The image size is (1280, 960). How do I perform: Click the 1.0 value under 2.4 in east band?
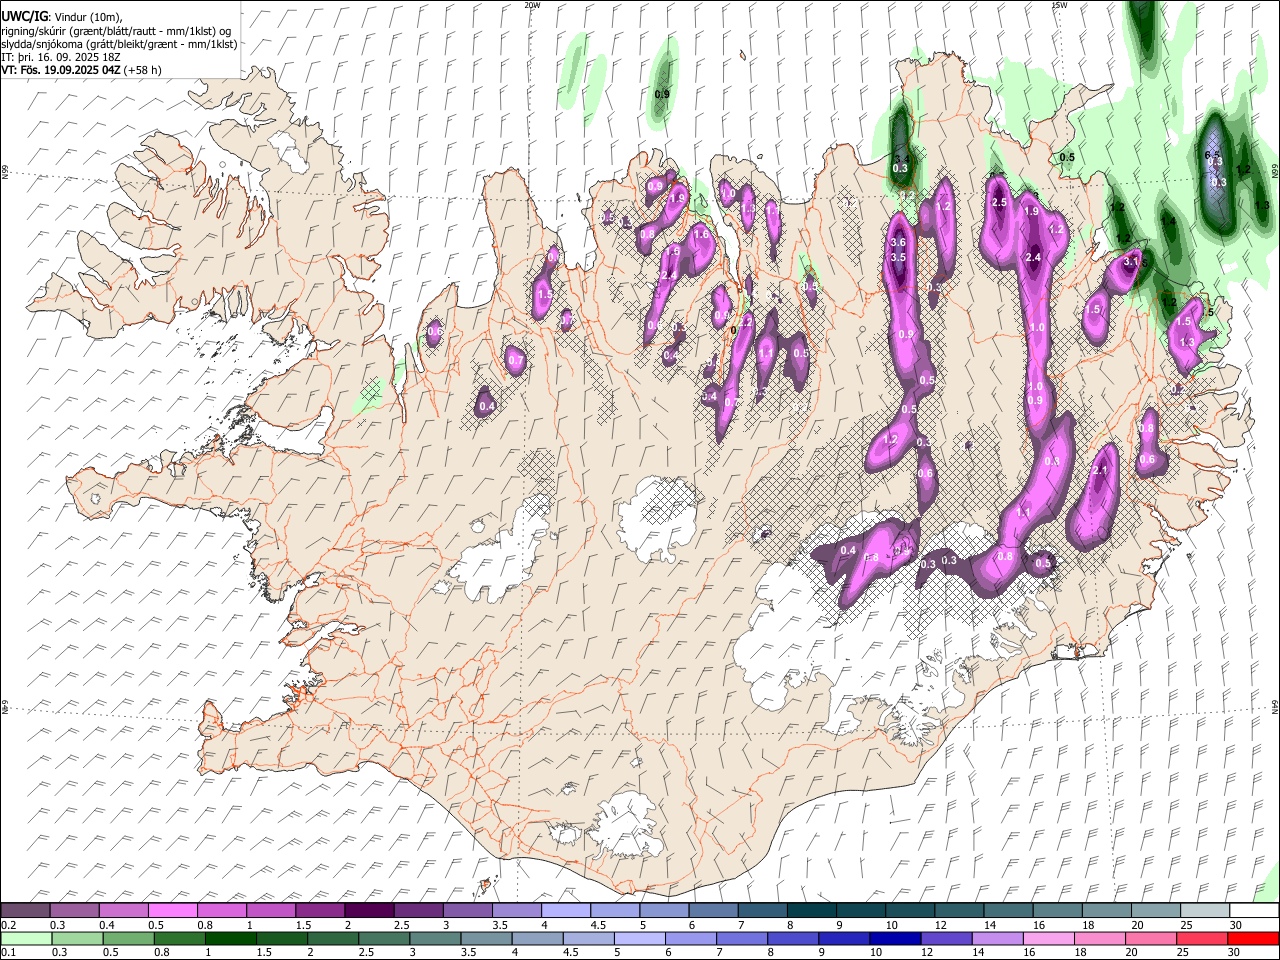1037,328
